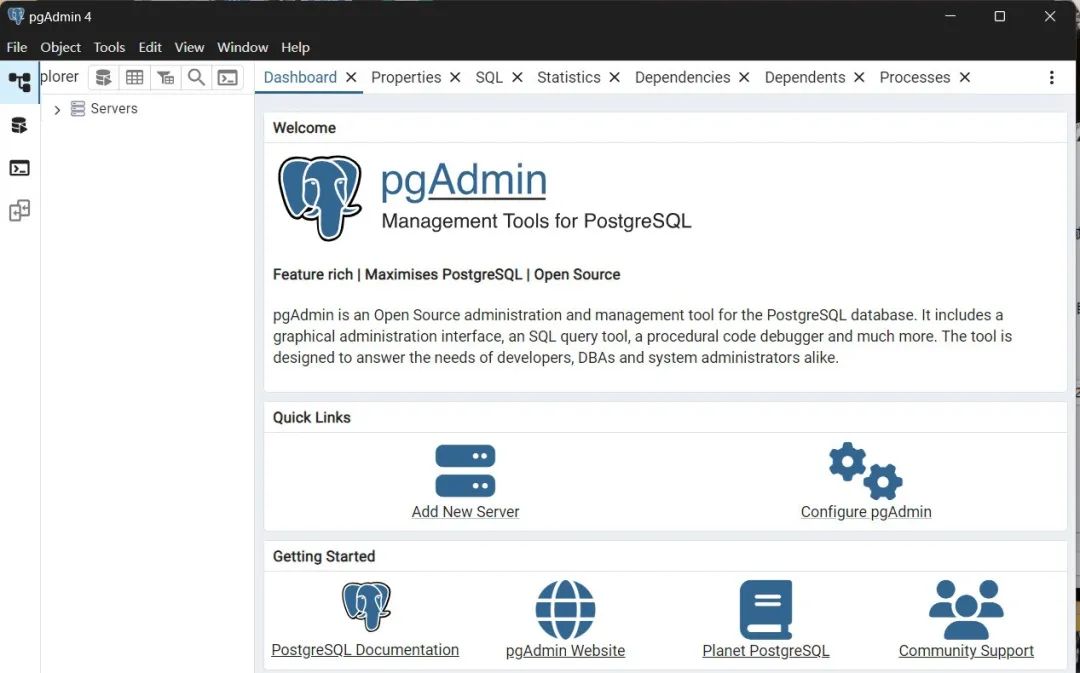Open the Planet PostgreSQL link
This screenshot has height=673, width=1080.
pyautogui.click(x=766, y=650)
